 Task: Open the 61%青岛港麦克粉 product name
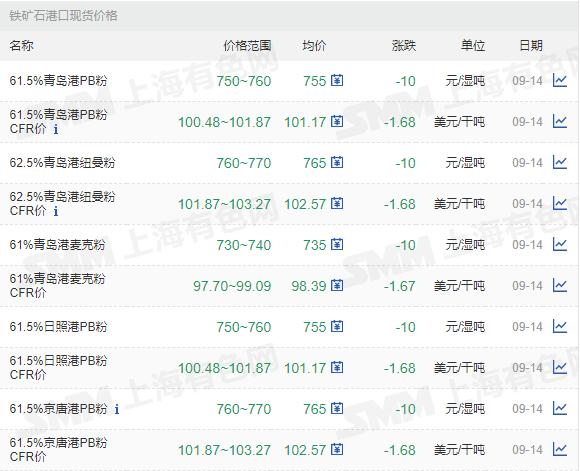coord(57,245)
